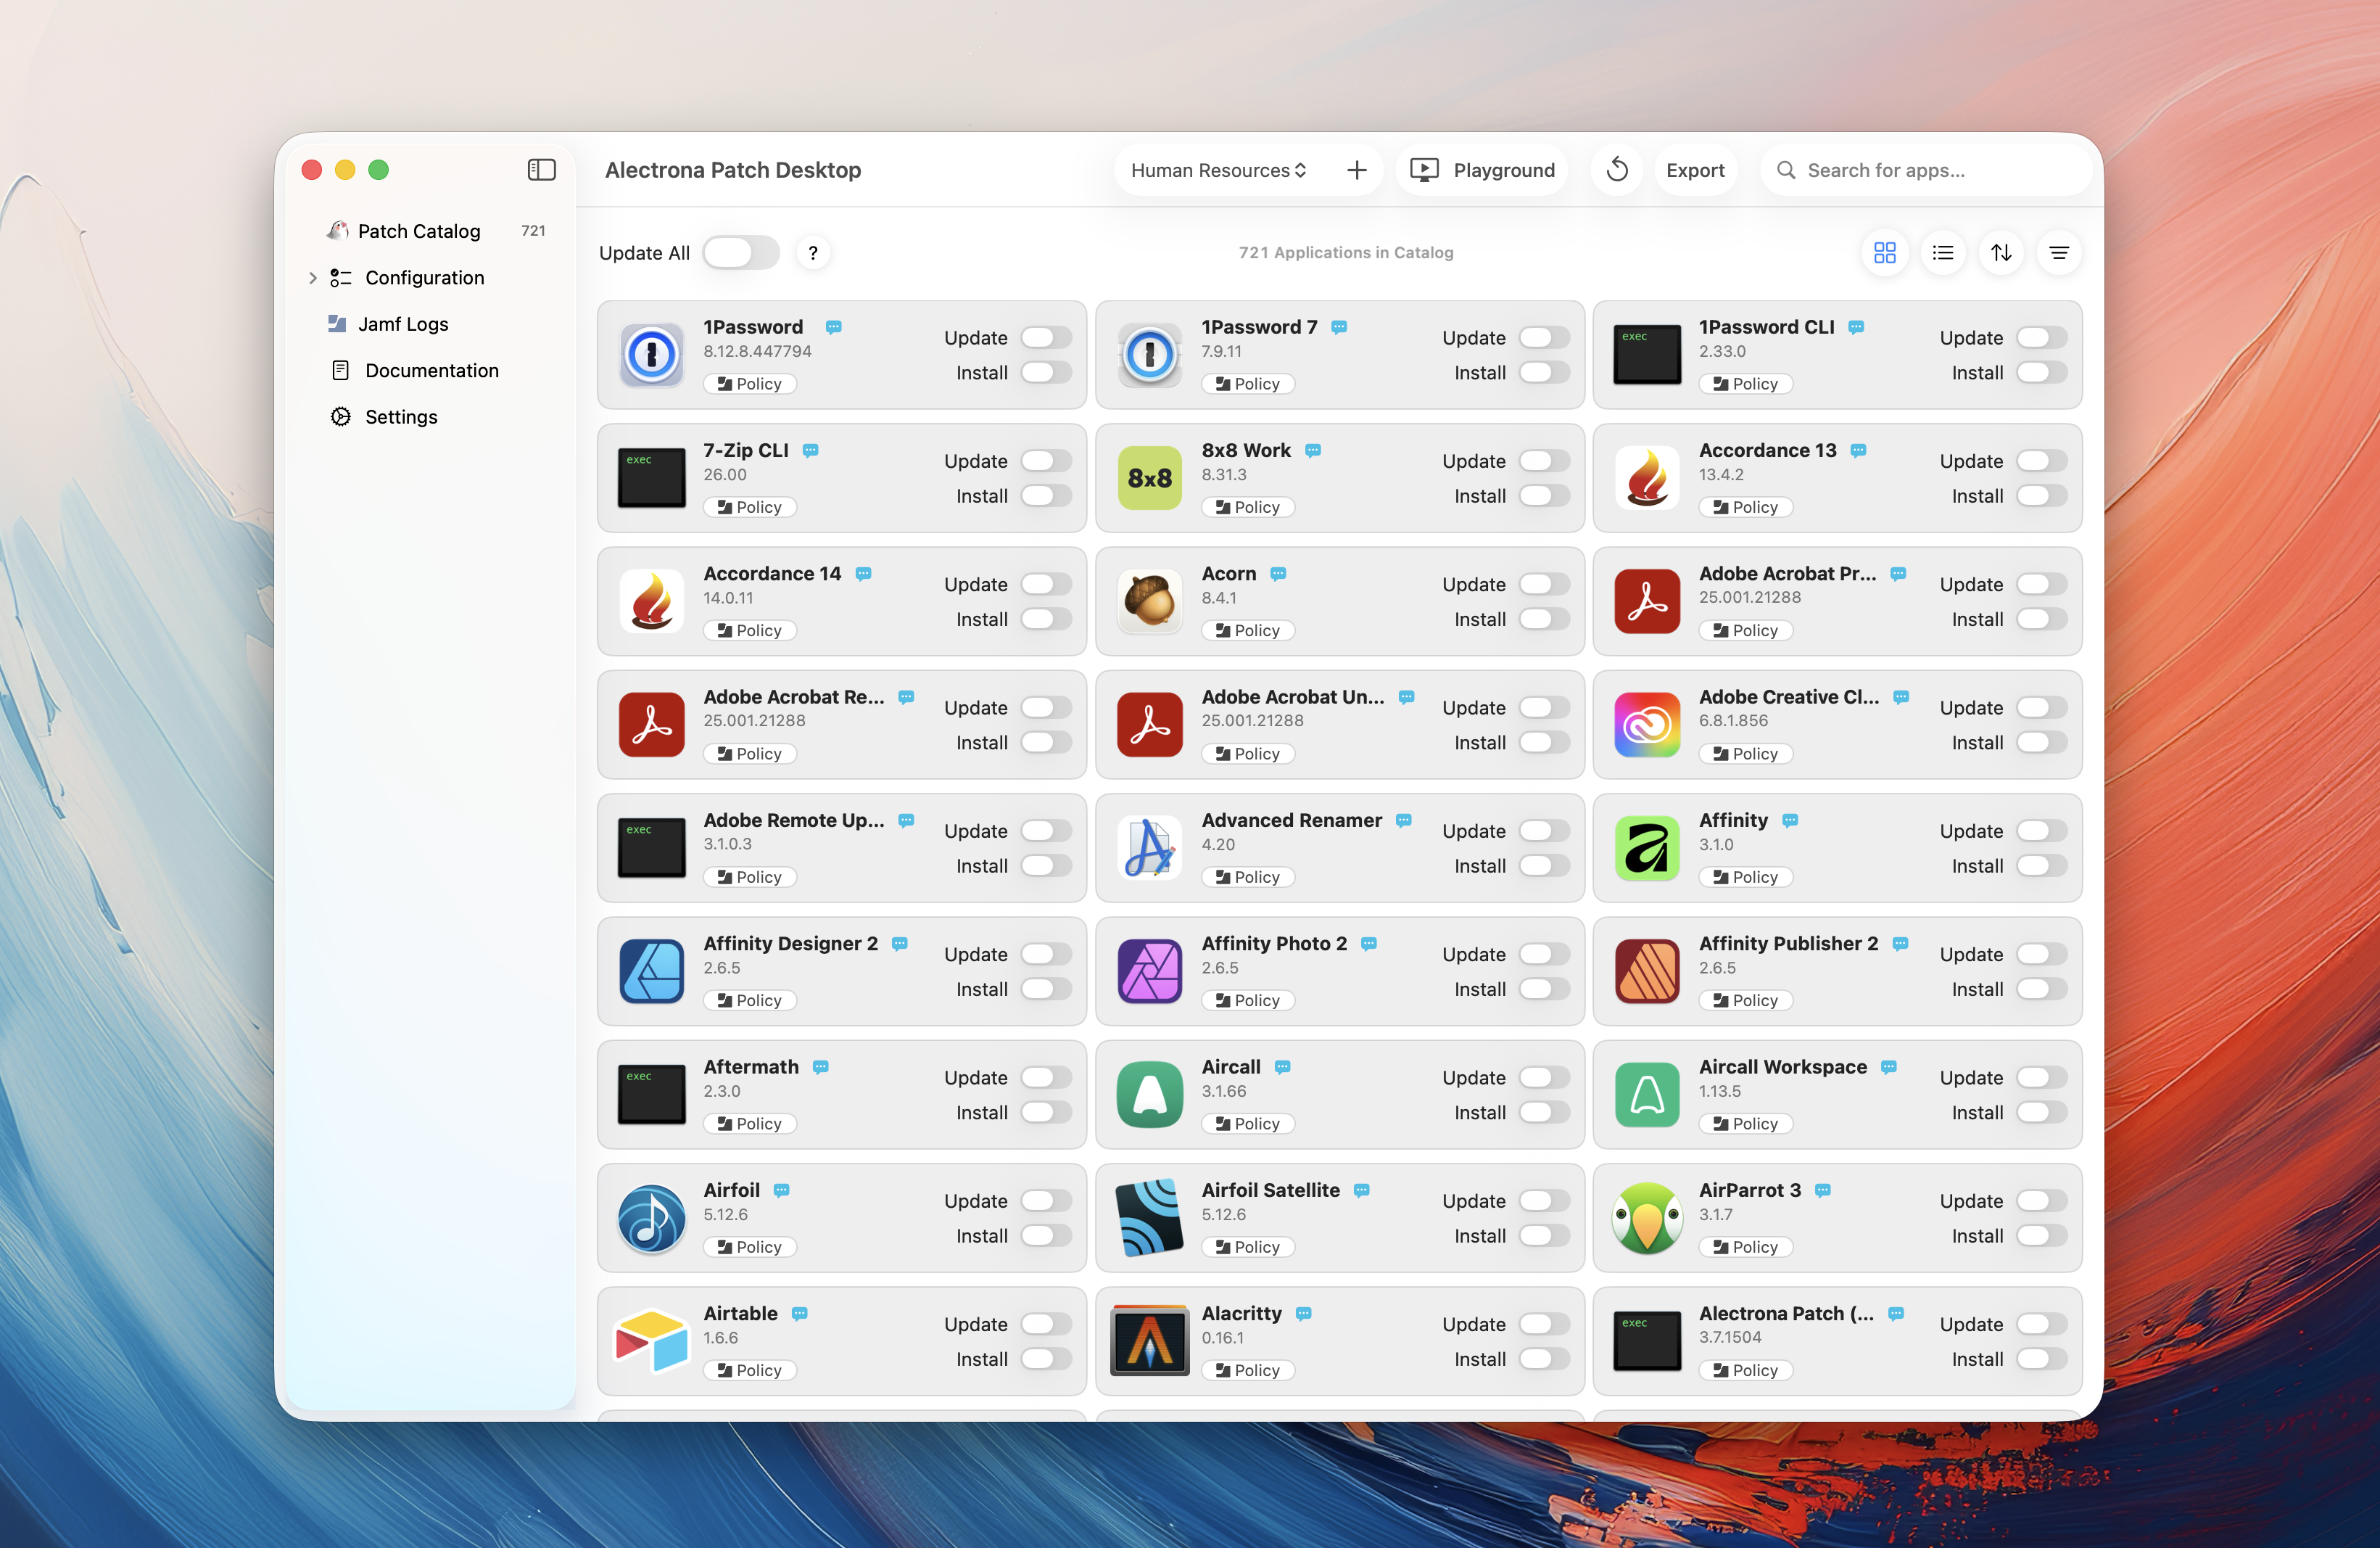This screenshot has width=2380, height=1548.
Task: Click the Airfoil Satellite app icon
Action: point(1149,1217)
